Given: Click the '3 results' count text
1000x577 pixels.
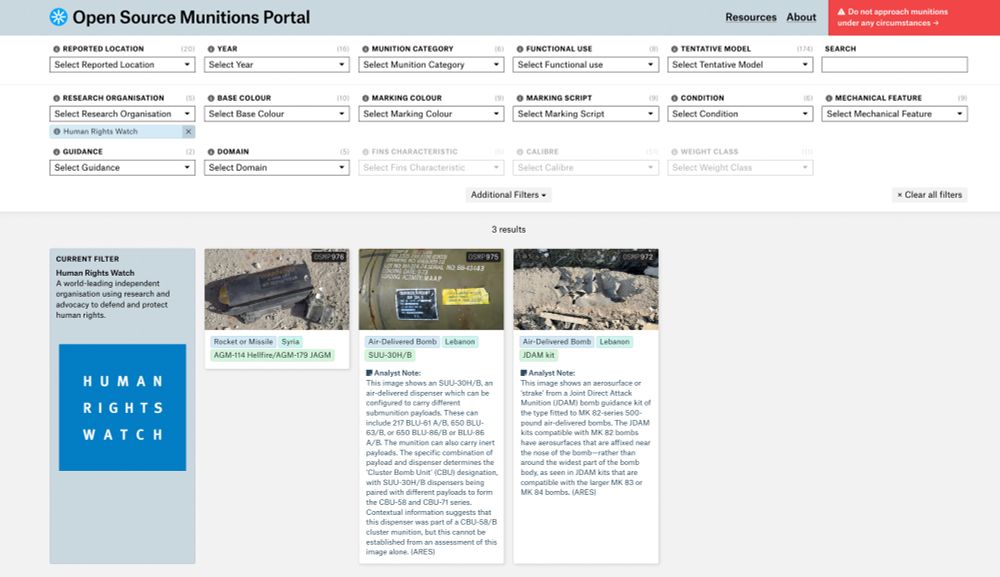Looking at the screenshot, I should 508,230.
